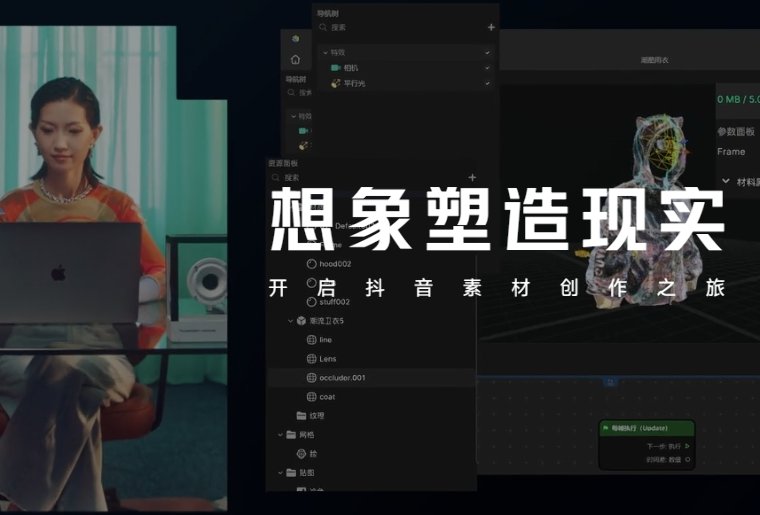Select the green camera icon beside 相机

click(x=335, y=68)
